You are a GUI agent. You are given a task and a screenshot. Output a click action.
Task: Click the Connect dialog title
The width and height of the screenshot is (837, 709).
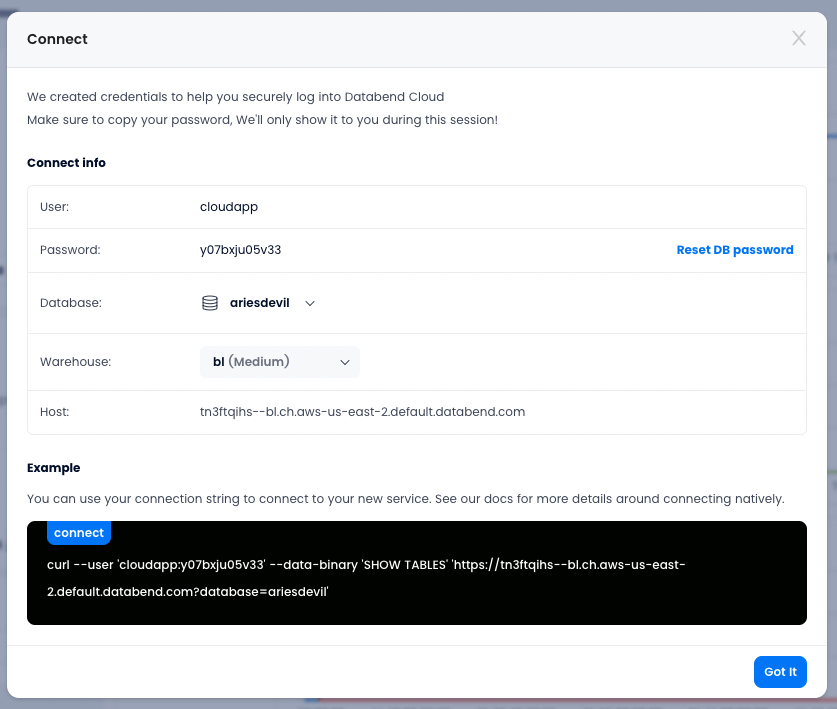point(57,39)
